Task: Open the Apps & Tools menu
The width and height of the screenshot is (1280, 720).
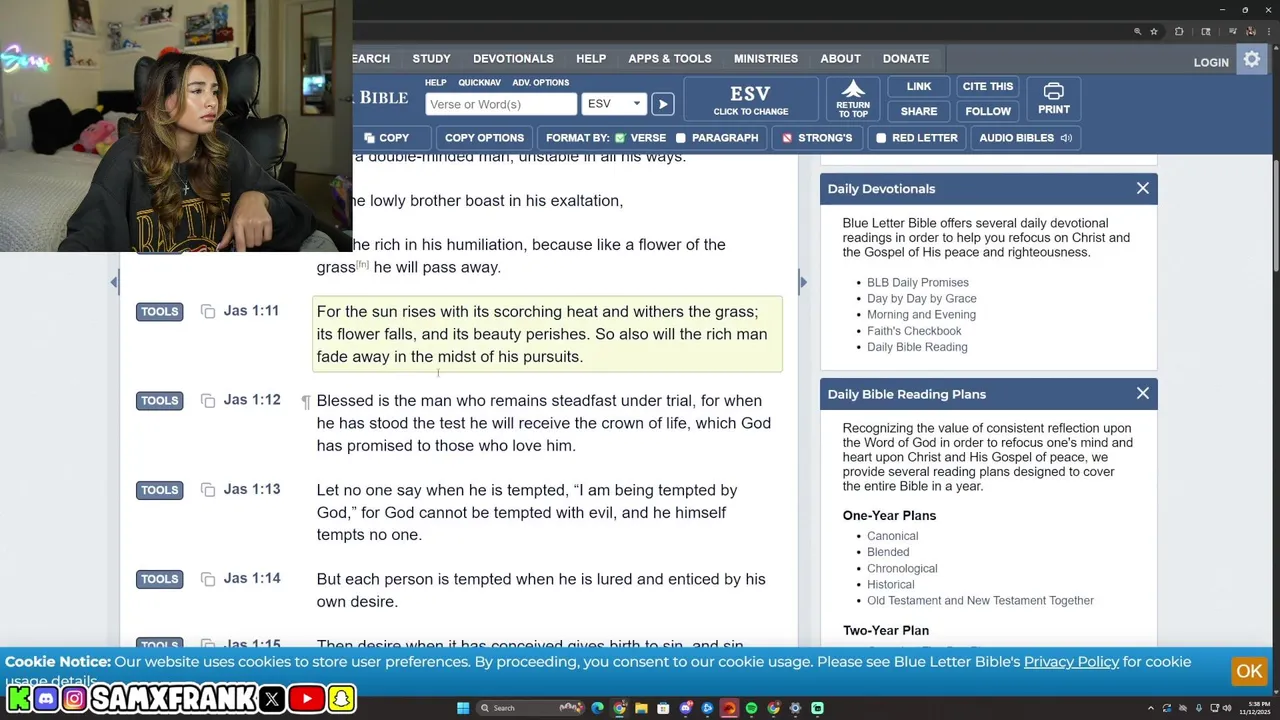Action: pos(670,59)
